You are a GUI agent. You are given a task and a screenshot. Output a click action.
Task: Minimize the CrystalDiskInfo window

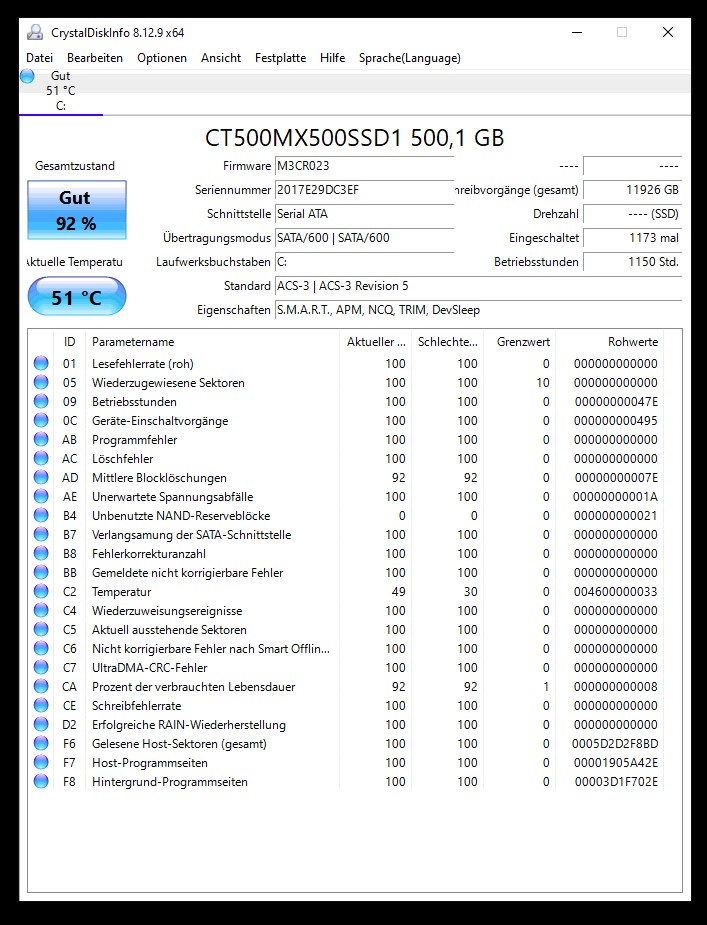[577, 32]
